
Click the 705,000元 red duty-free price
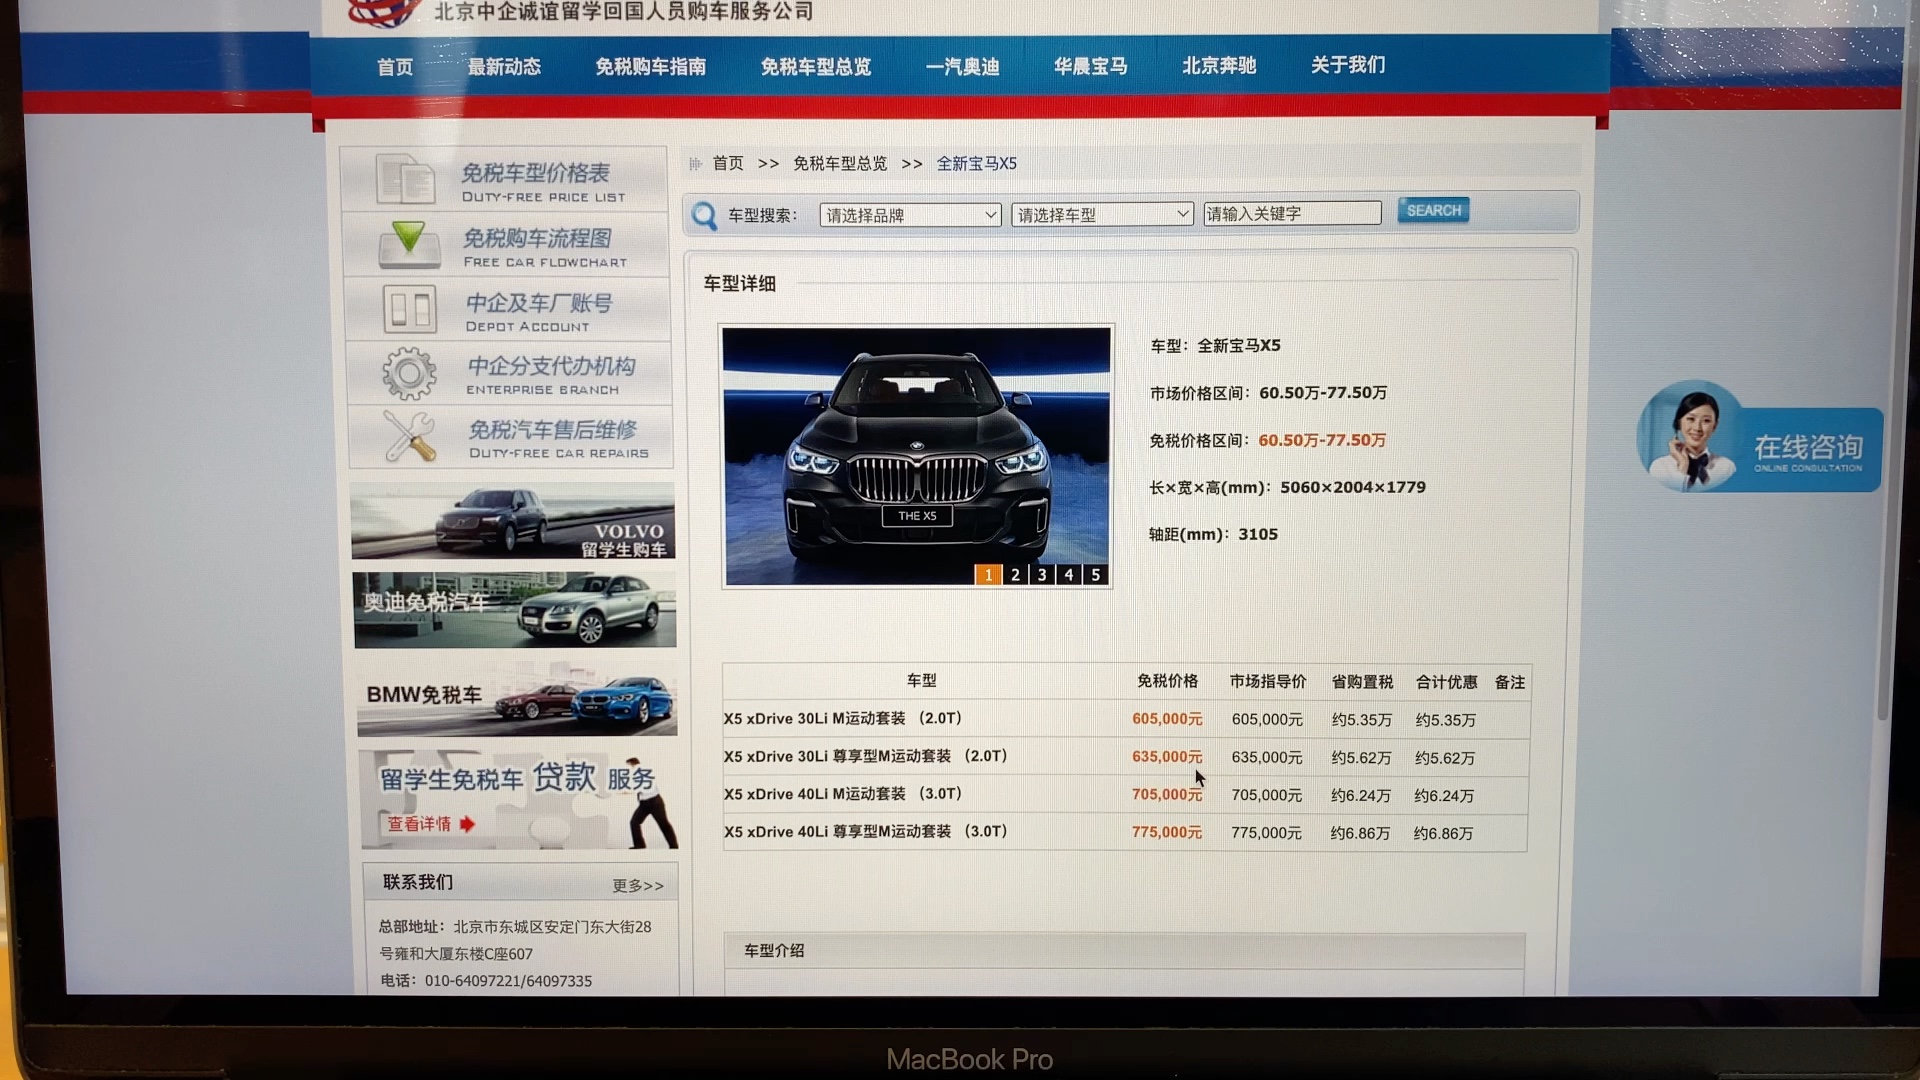click(1166, 795)
